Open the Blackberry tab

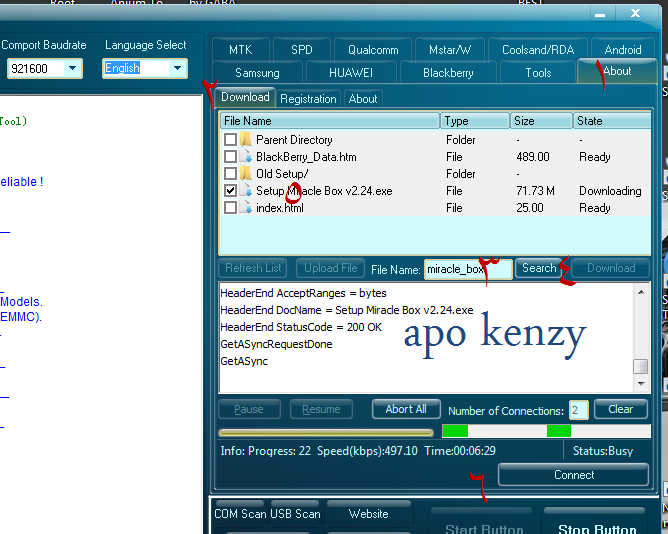pos(448,73)
